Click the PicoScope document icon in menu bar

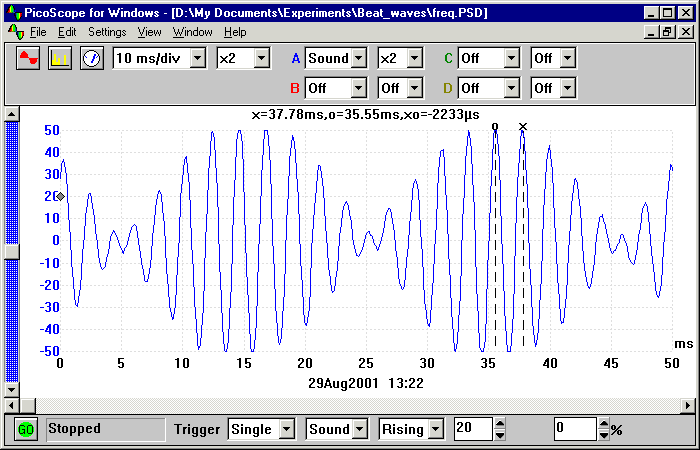coord(15,32)
